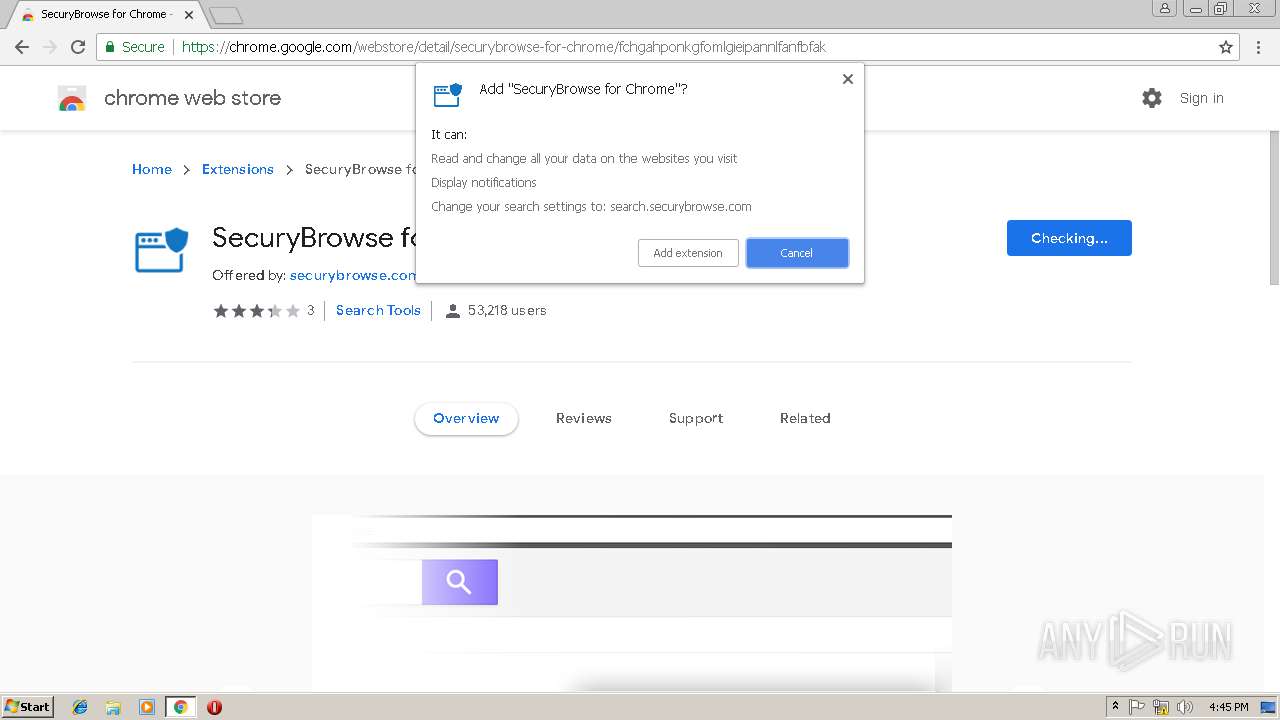Click the SecuryBrowse extension icon
The image size is (1280, 720).
[161, 250]
